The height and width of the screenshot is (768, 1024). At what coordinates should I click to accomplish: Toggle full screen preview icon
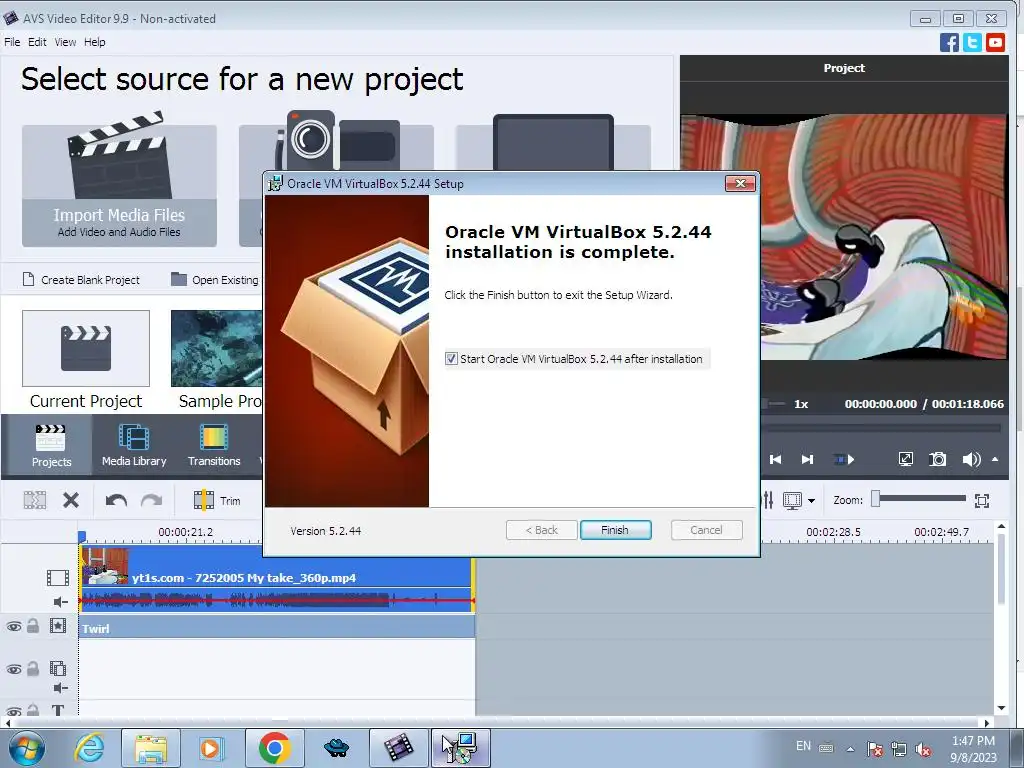(906, 459)
